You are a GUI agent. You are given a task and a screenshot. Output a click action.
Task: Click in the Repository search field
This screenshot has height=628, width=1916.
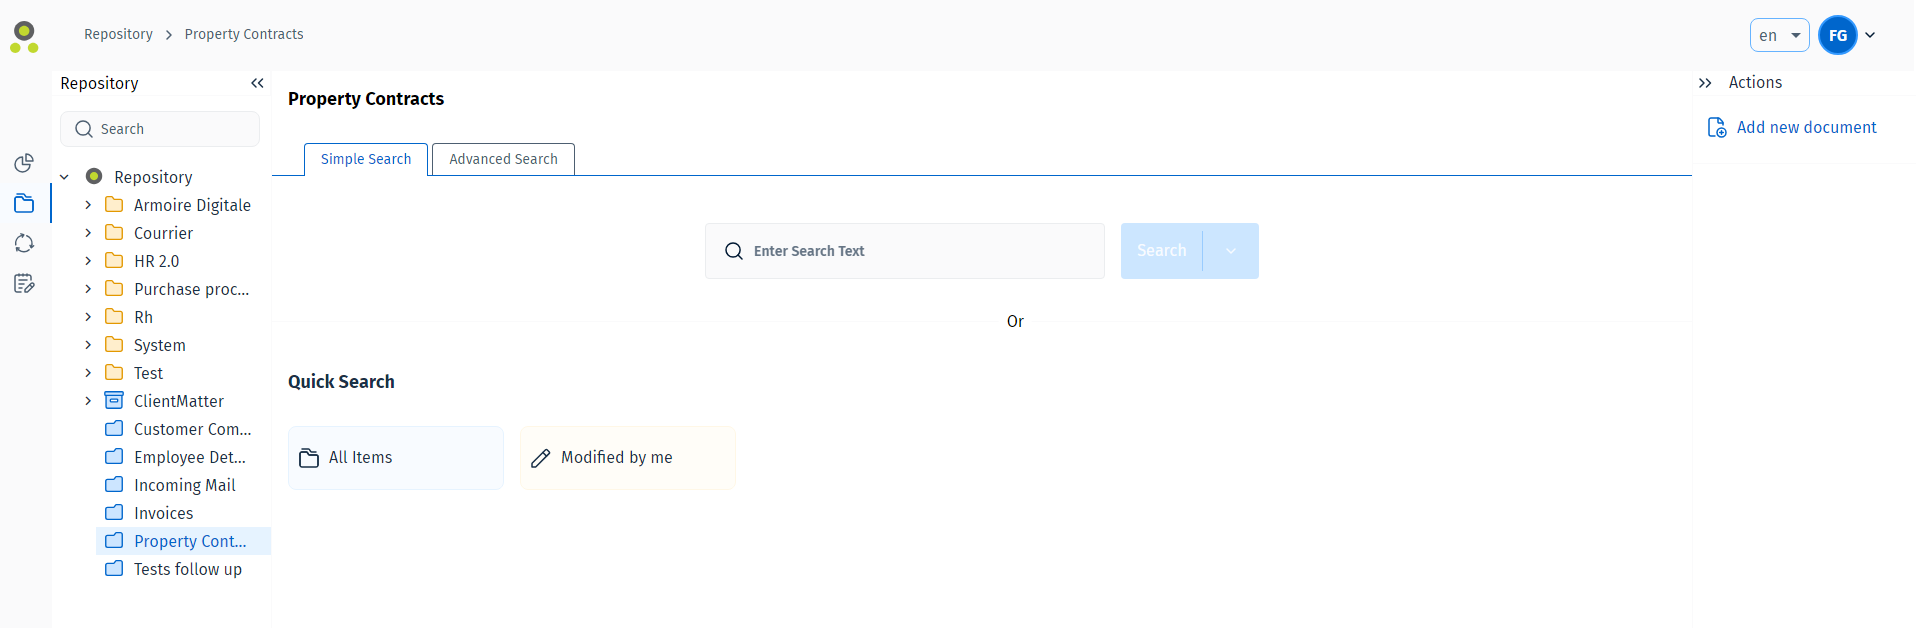click(x=160, y=129)
